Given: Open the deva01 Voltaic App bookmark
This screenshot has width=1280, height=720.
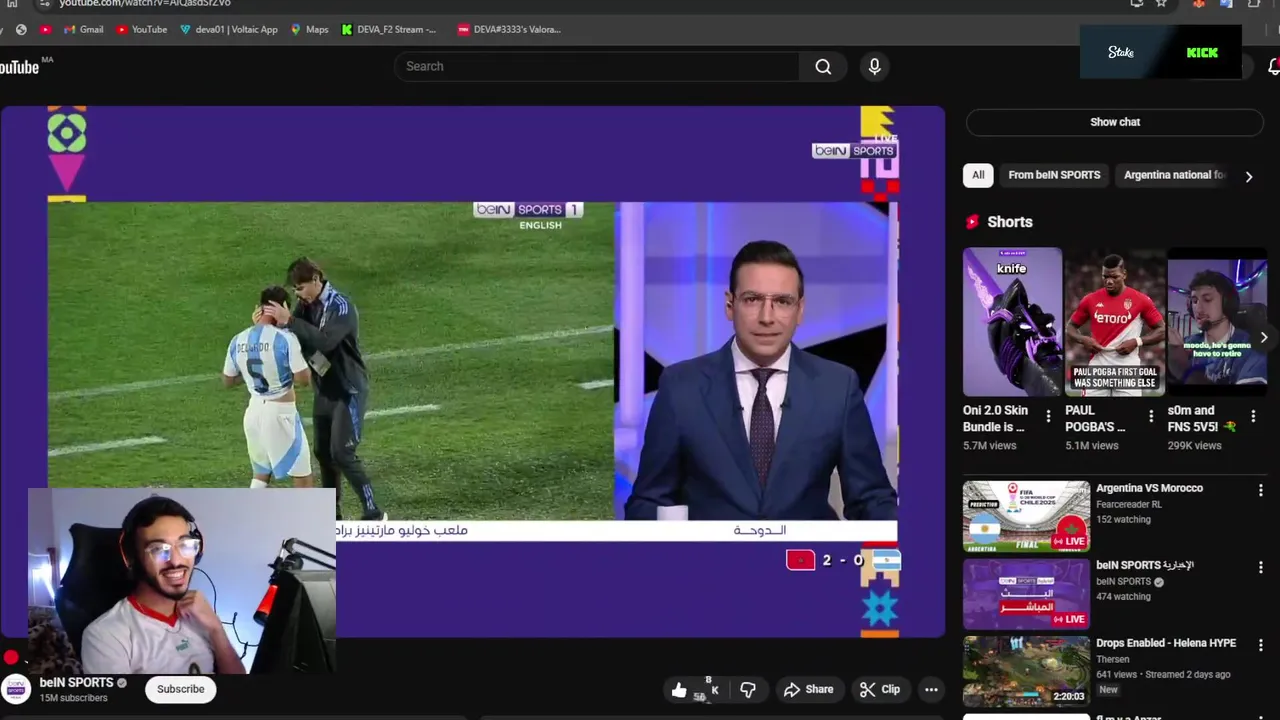Looking at the screenshot, I should (x=229, y=29).
